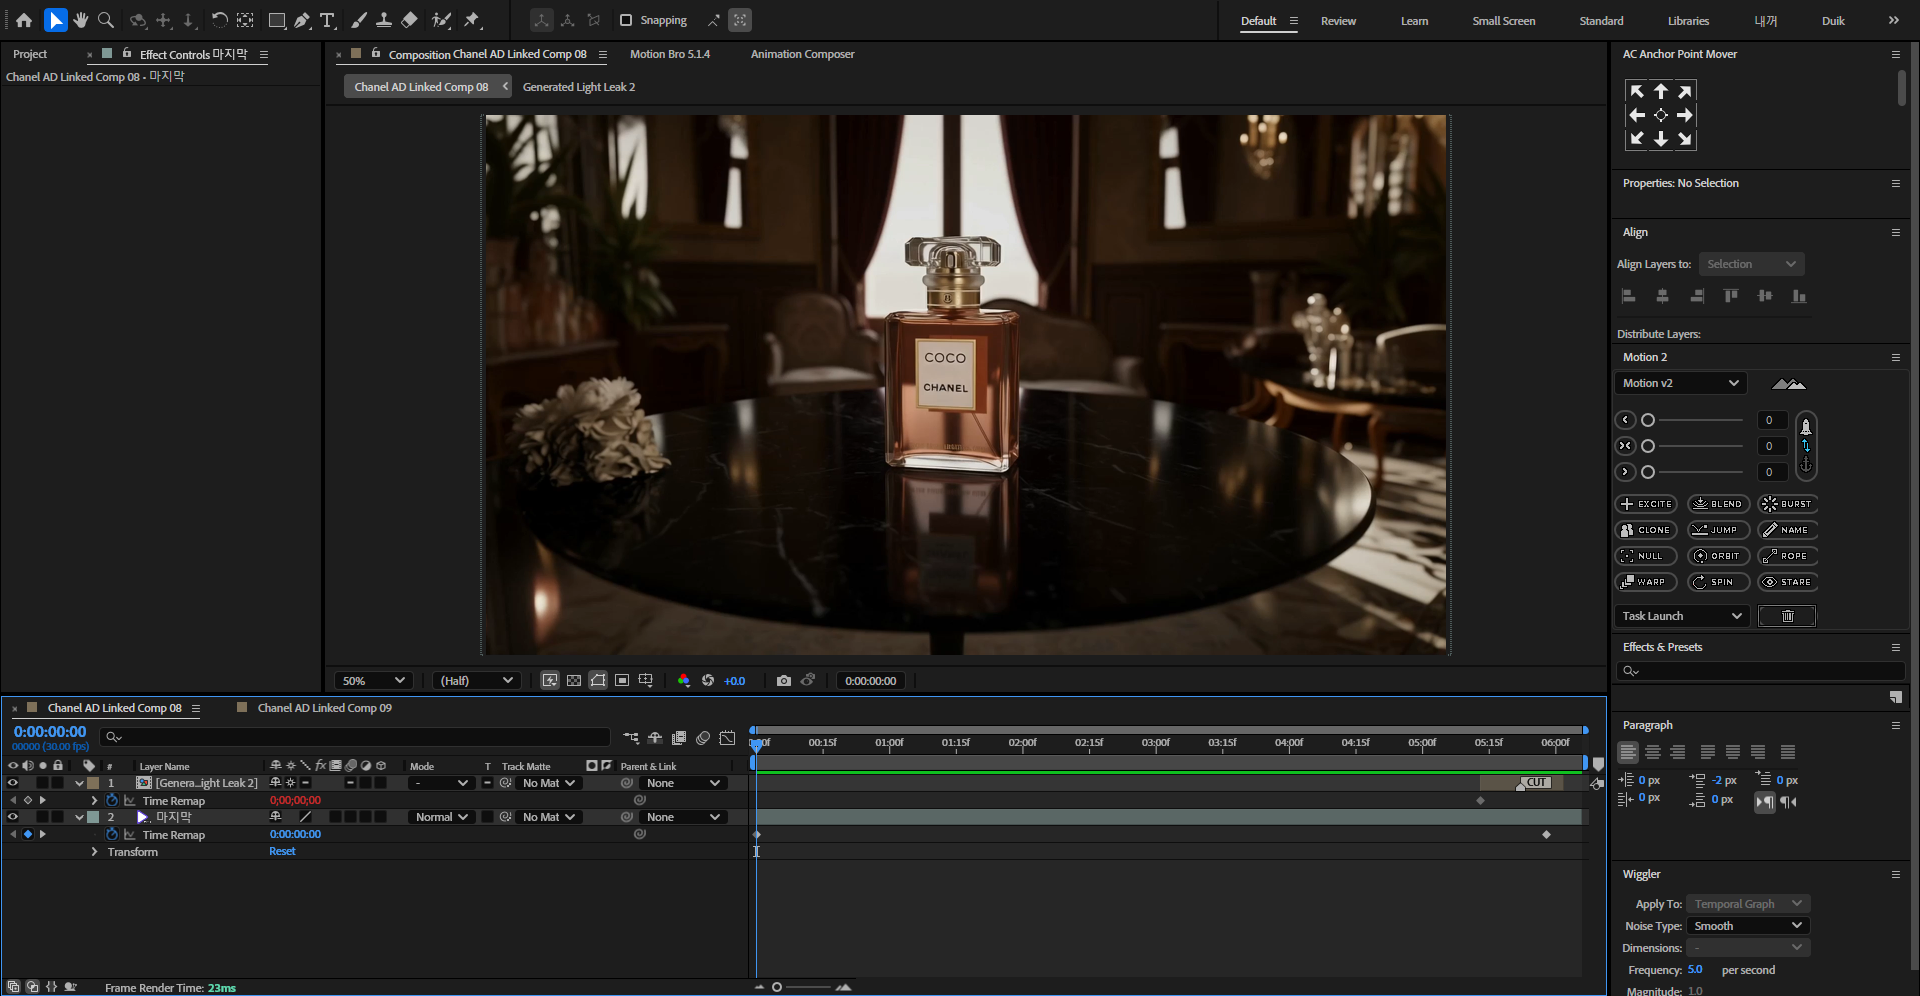
Task: Open the Motion Bro 5.1.4 tab
Action: click(x=670, y=54)
